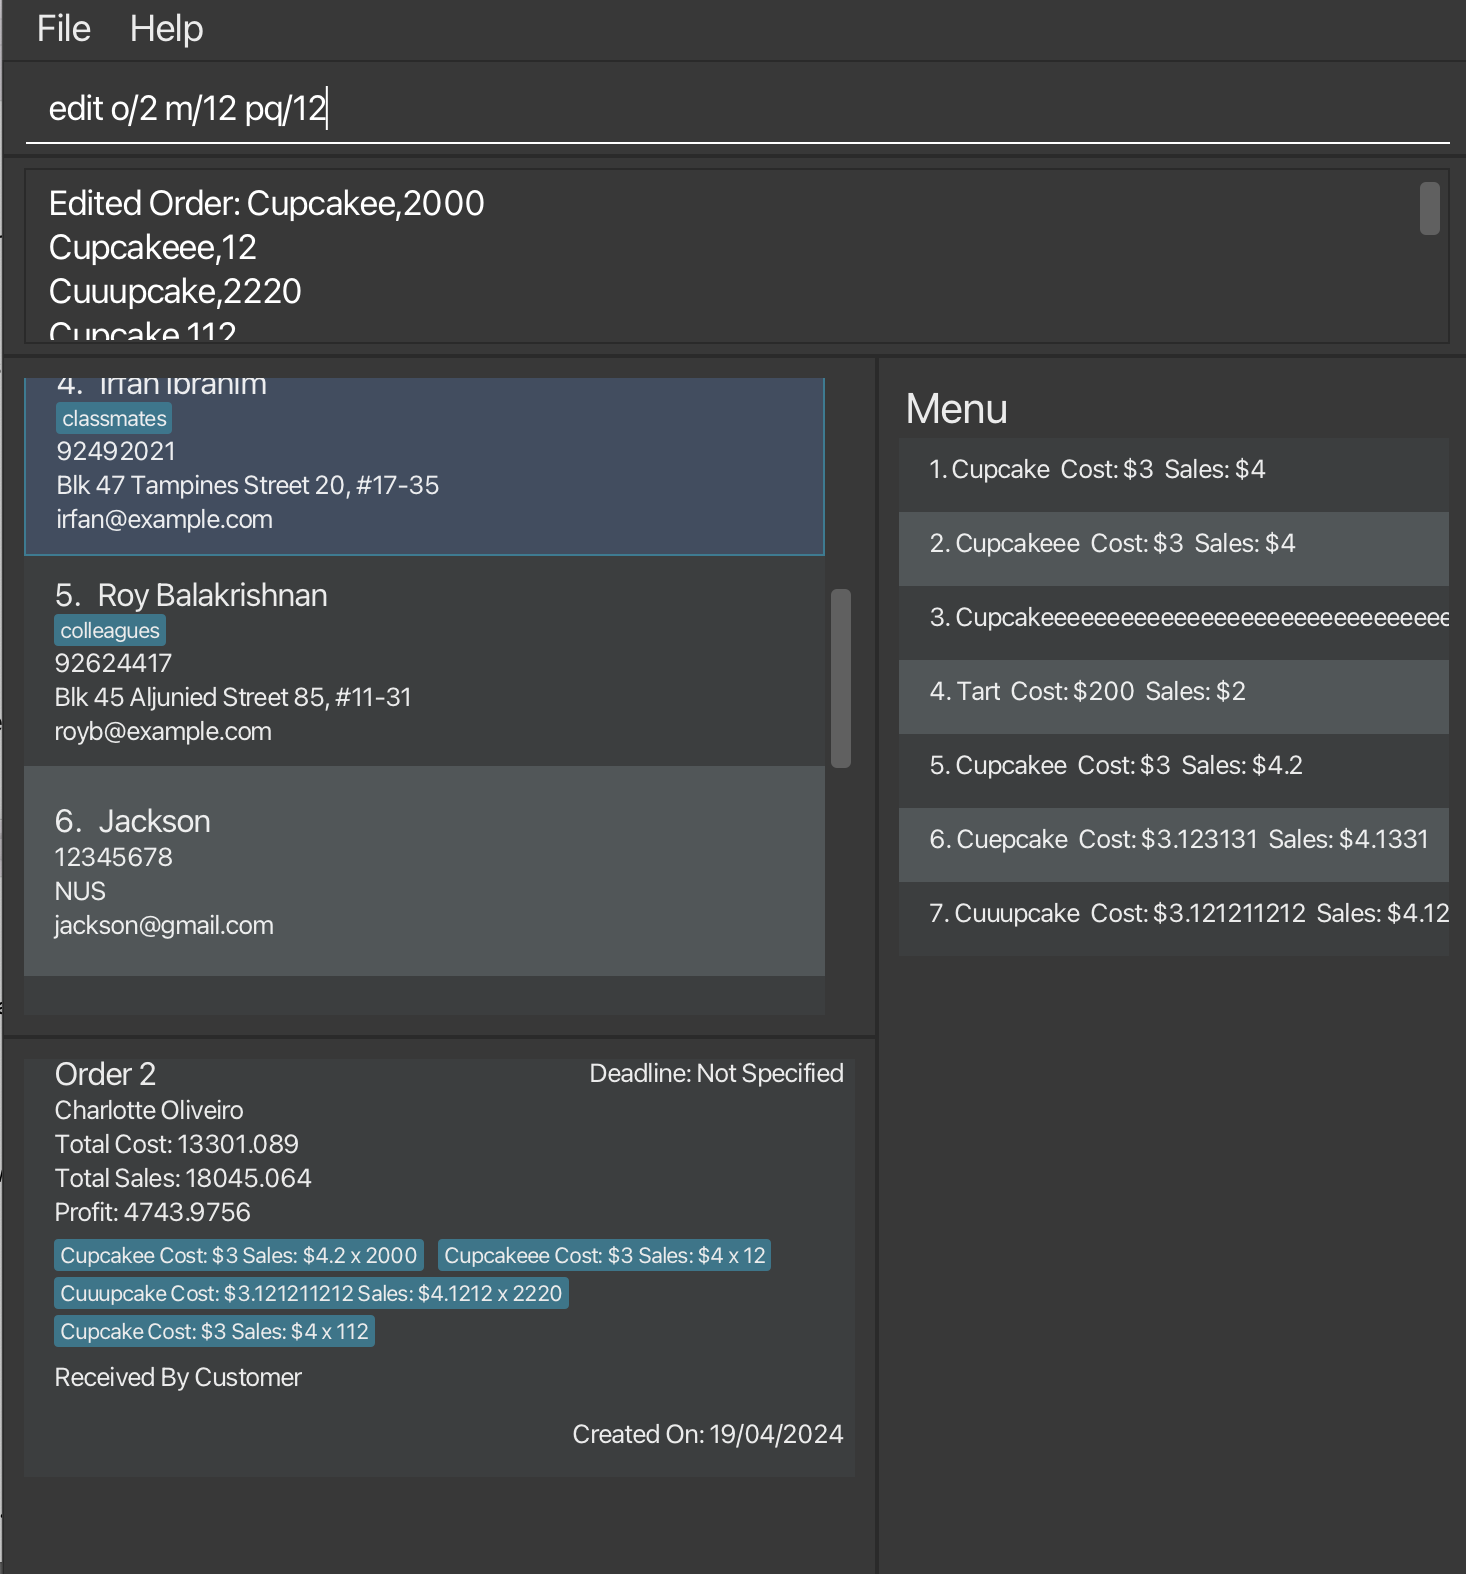This screenshot has height=1574, width=1466.
Task: Select menu item 7 Cuuupcake
Action: tap(1173, 914)
